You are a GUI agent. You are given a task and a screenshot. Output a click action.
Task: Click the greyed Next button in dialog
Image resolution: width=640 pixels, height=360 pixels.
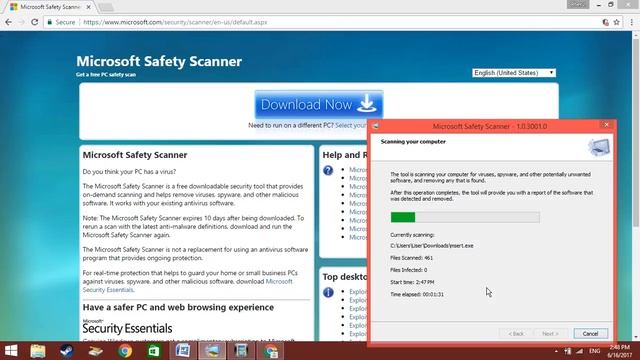point(550,333)
